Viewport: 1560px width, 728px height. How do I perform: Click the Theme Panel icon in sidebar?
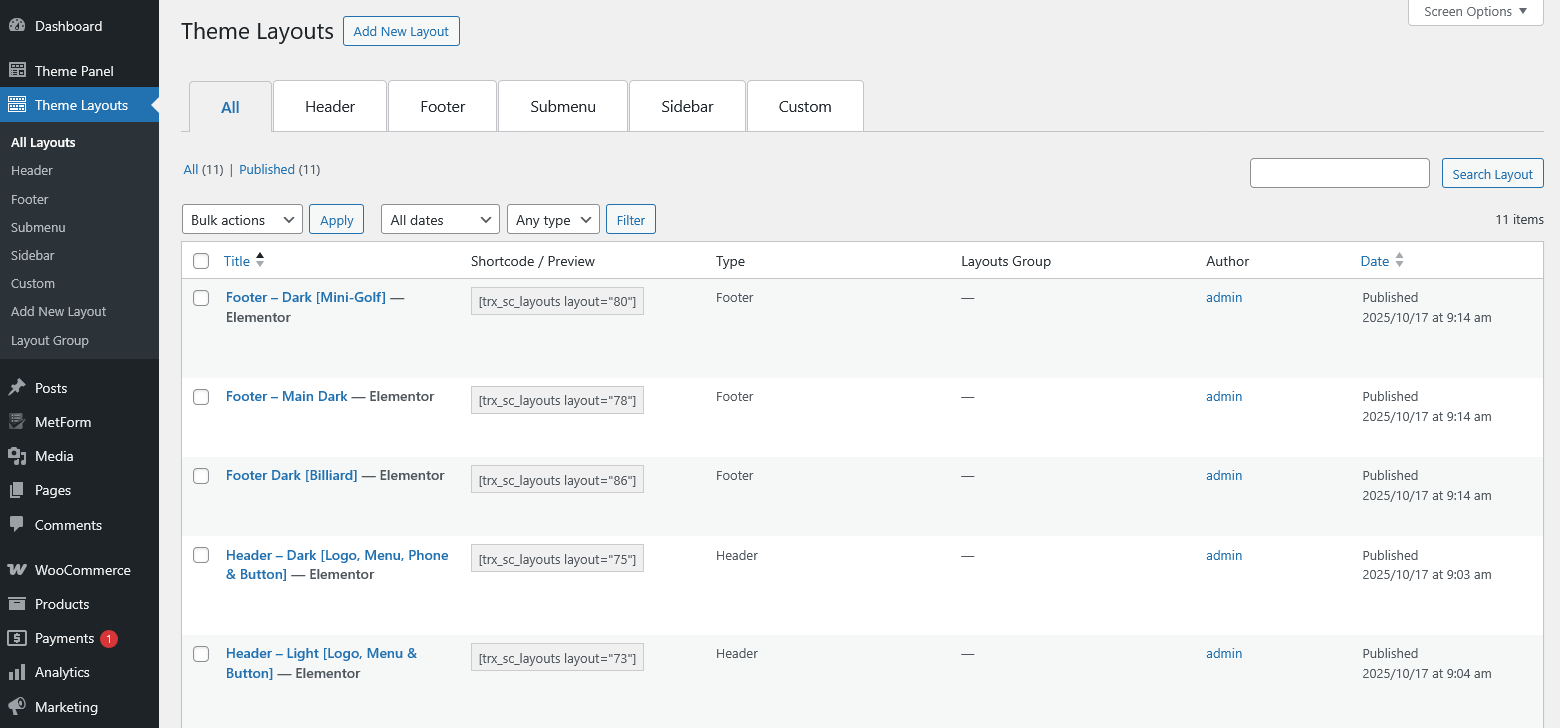17,71
